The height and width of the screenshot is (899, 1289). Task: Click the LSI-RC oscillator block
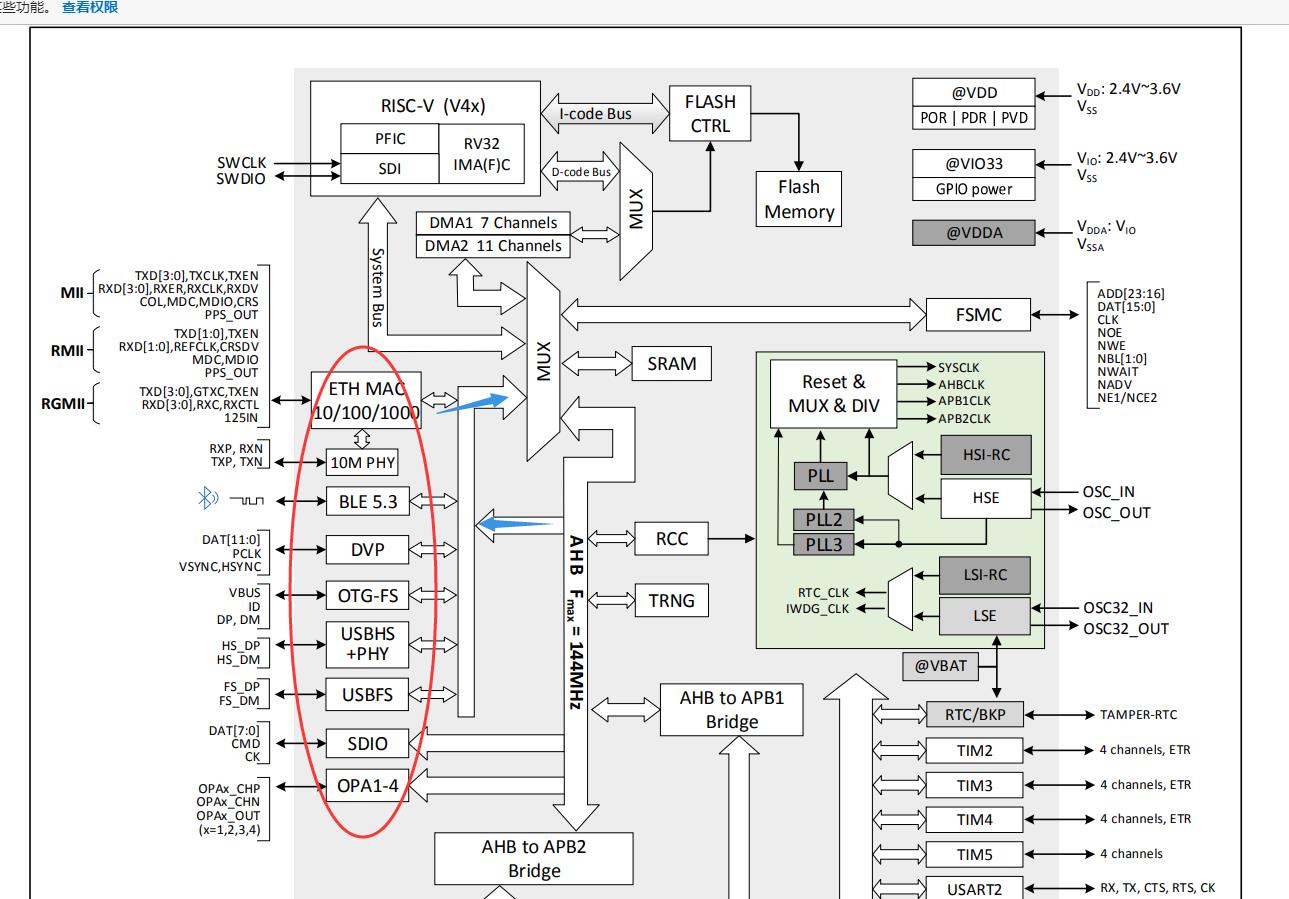[x=985, y=574]
